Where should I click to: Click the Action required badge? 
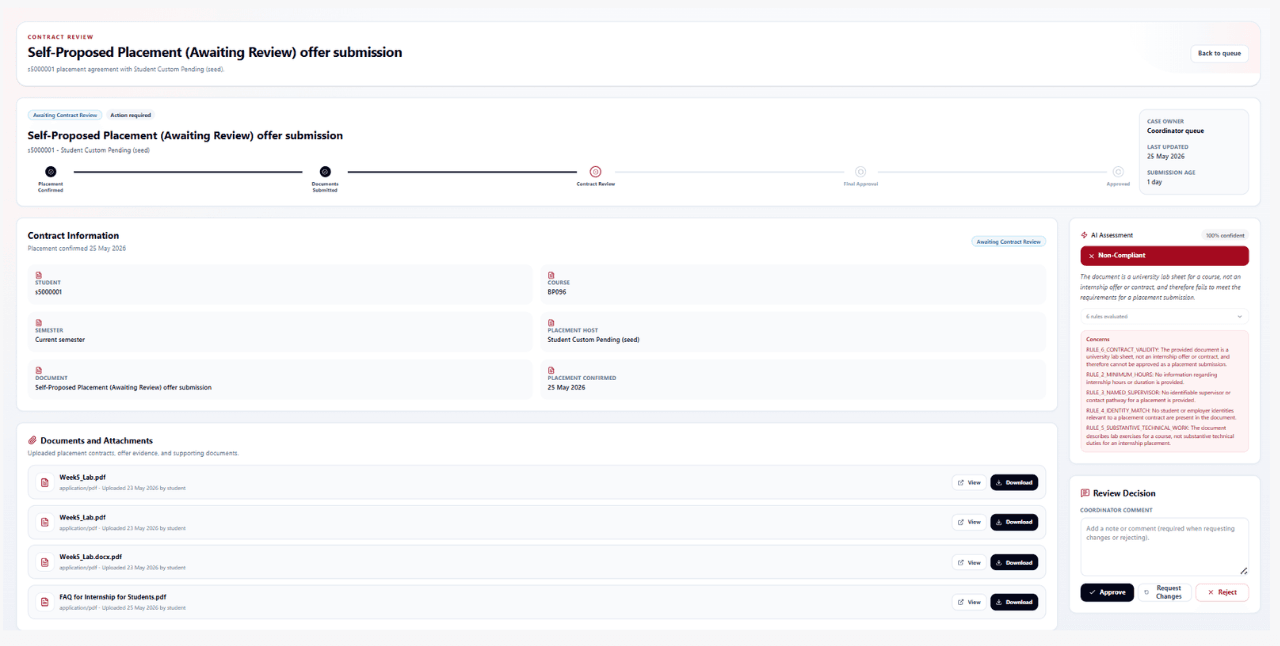[x=130, y=115]
